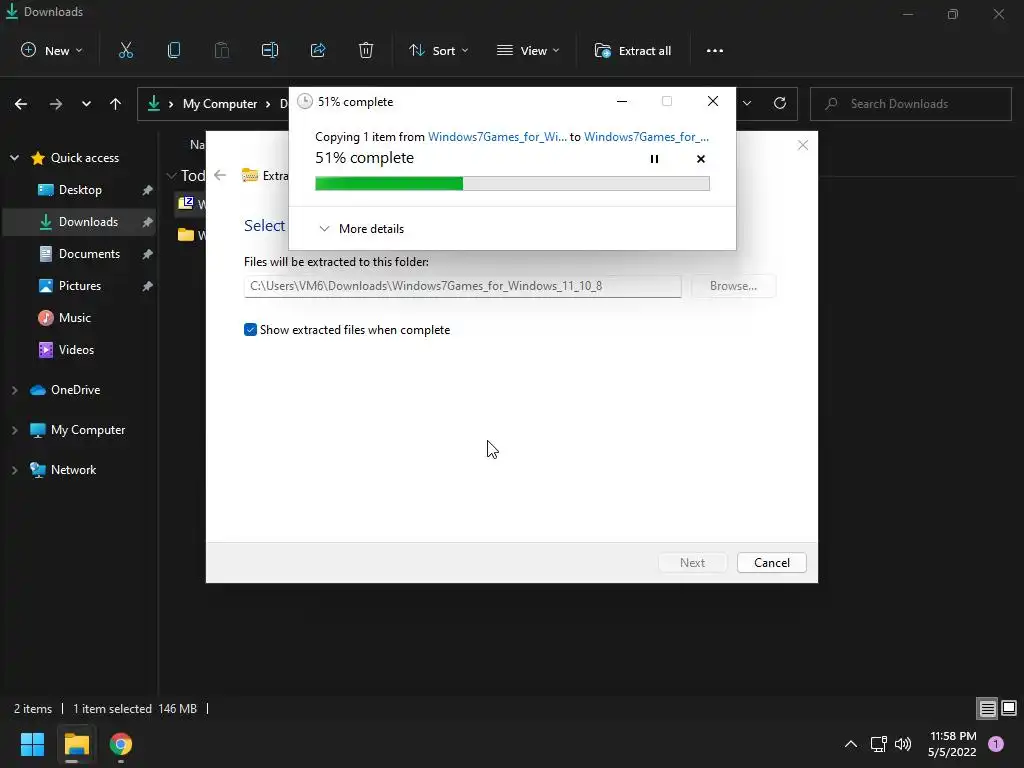
Task: Click the Share icon in toolbar
Action: pos(318,50)
